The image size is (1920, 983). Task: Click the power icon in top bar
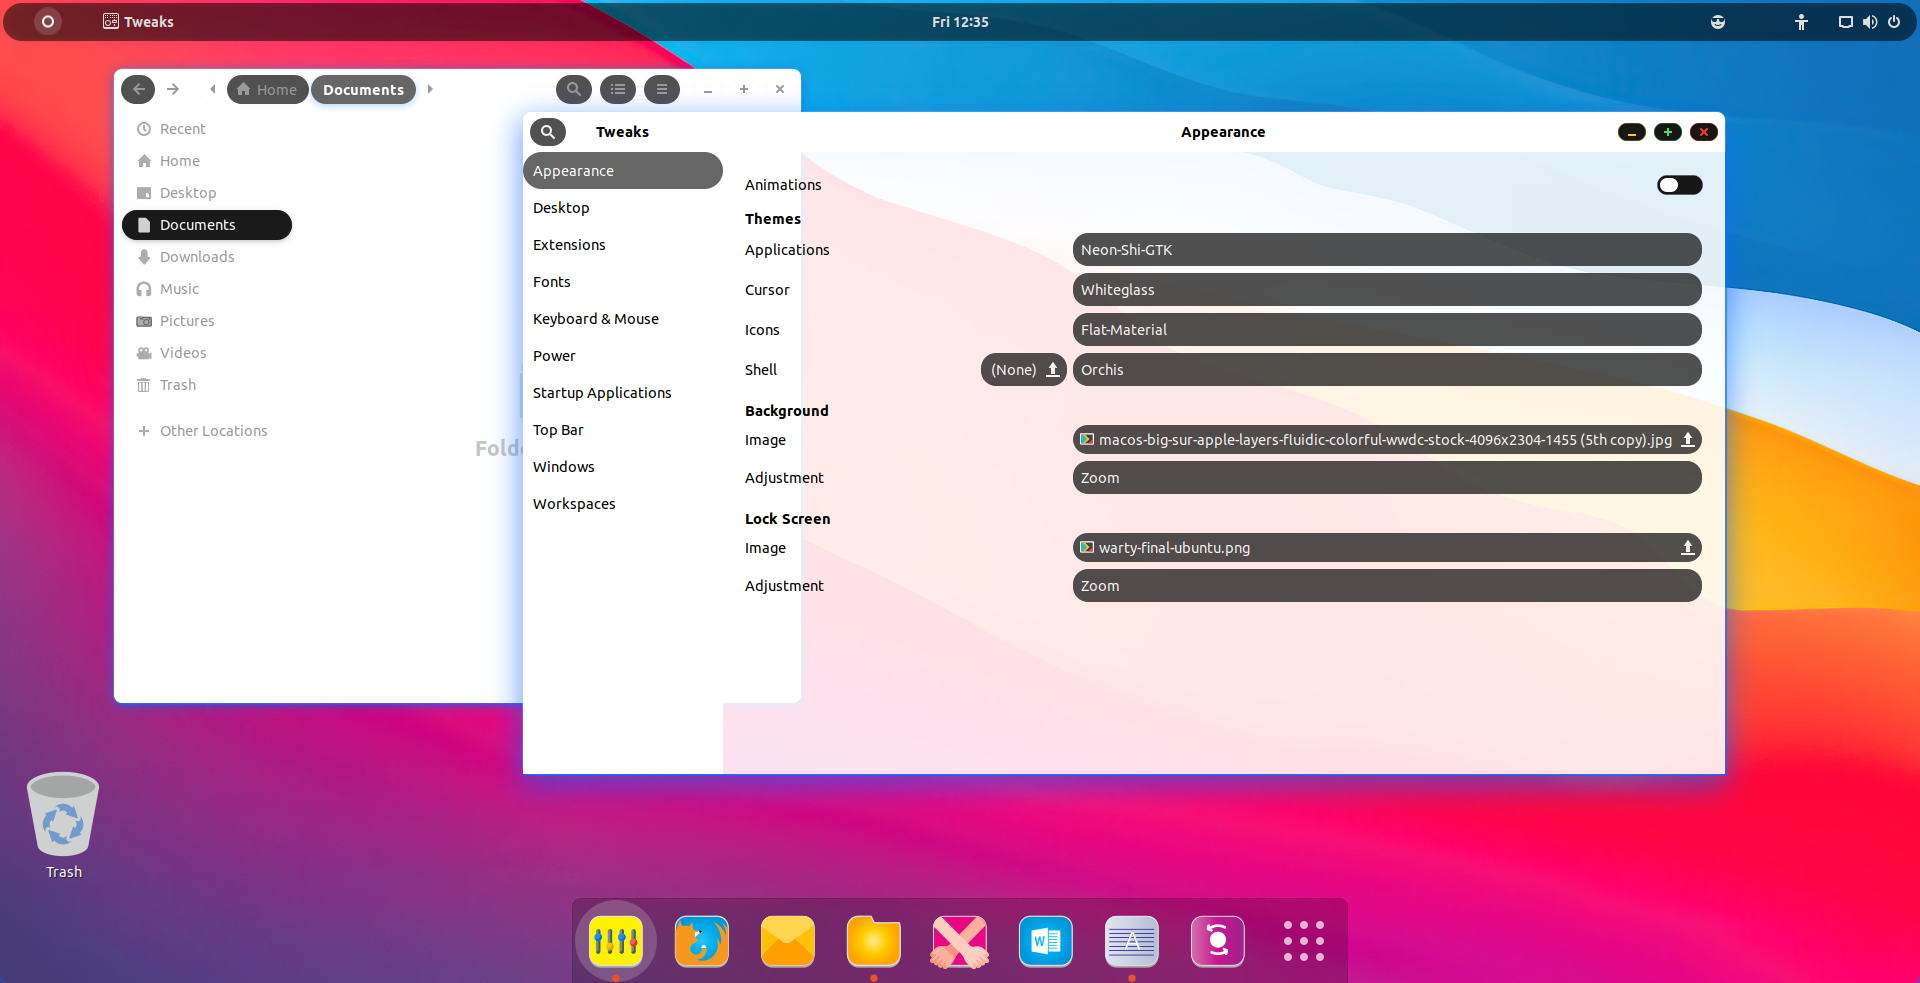tap(1894, 22)
